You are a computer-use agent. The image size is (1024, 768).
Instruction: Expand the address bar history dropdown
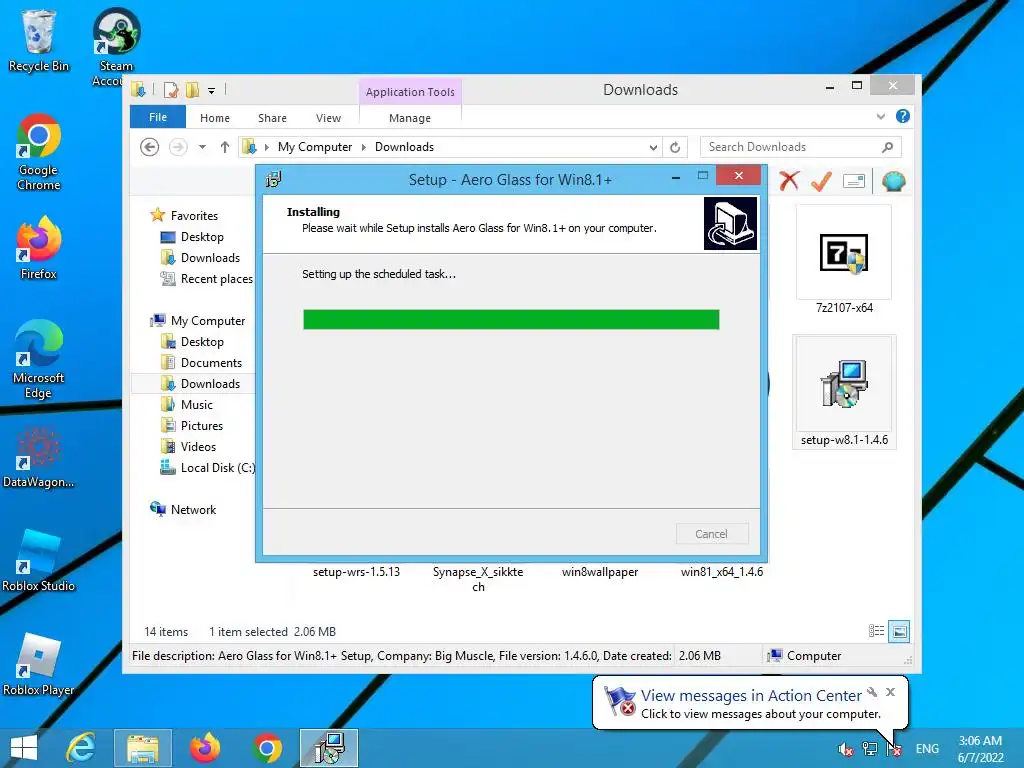653,148
